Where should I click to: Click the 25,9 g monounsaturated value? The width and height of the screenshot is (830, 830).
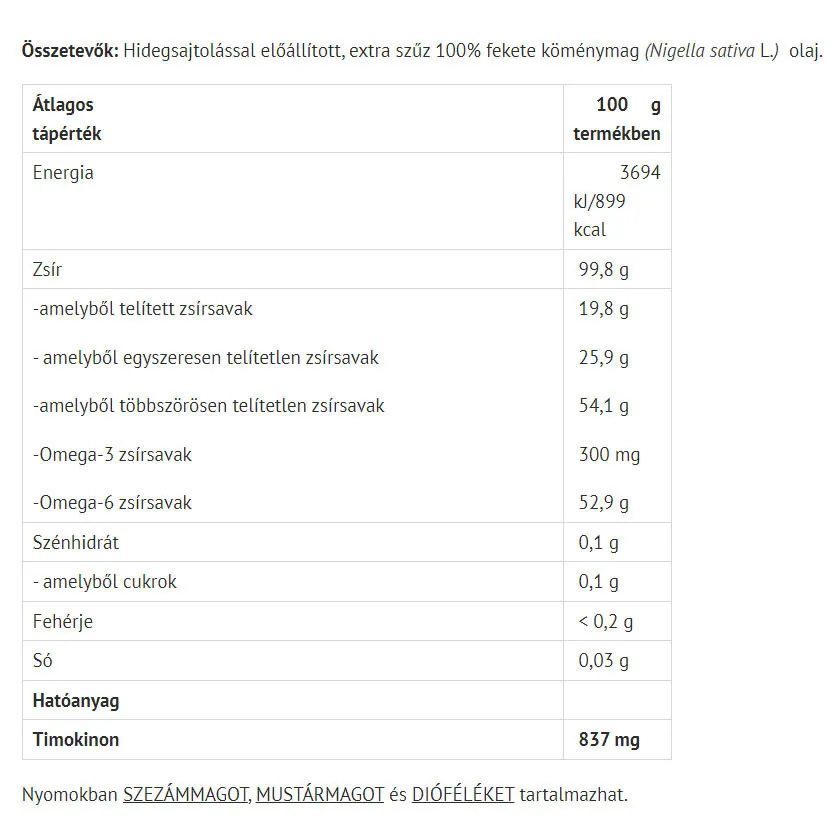pyautogui.click(x=603, y=358)
